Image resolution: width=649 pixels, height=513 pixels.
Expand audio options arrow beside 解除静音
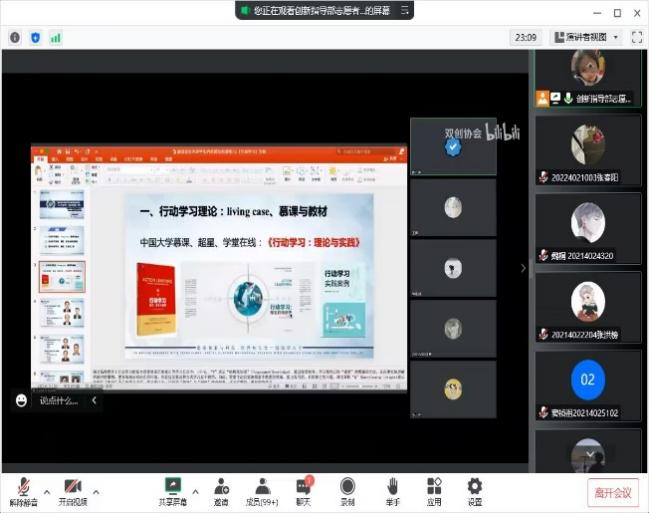point(47,491)
